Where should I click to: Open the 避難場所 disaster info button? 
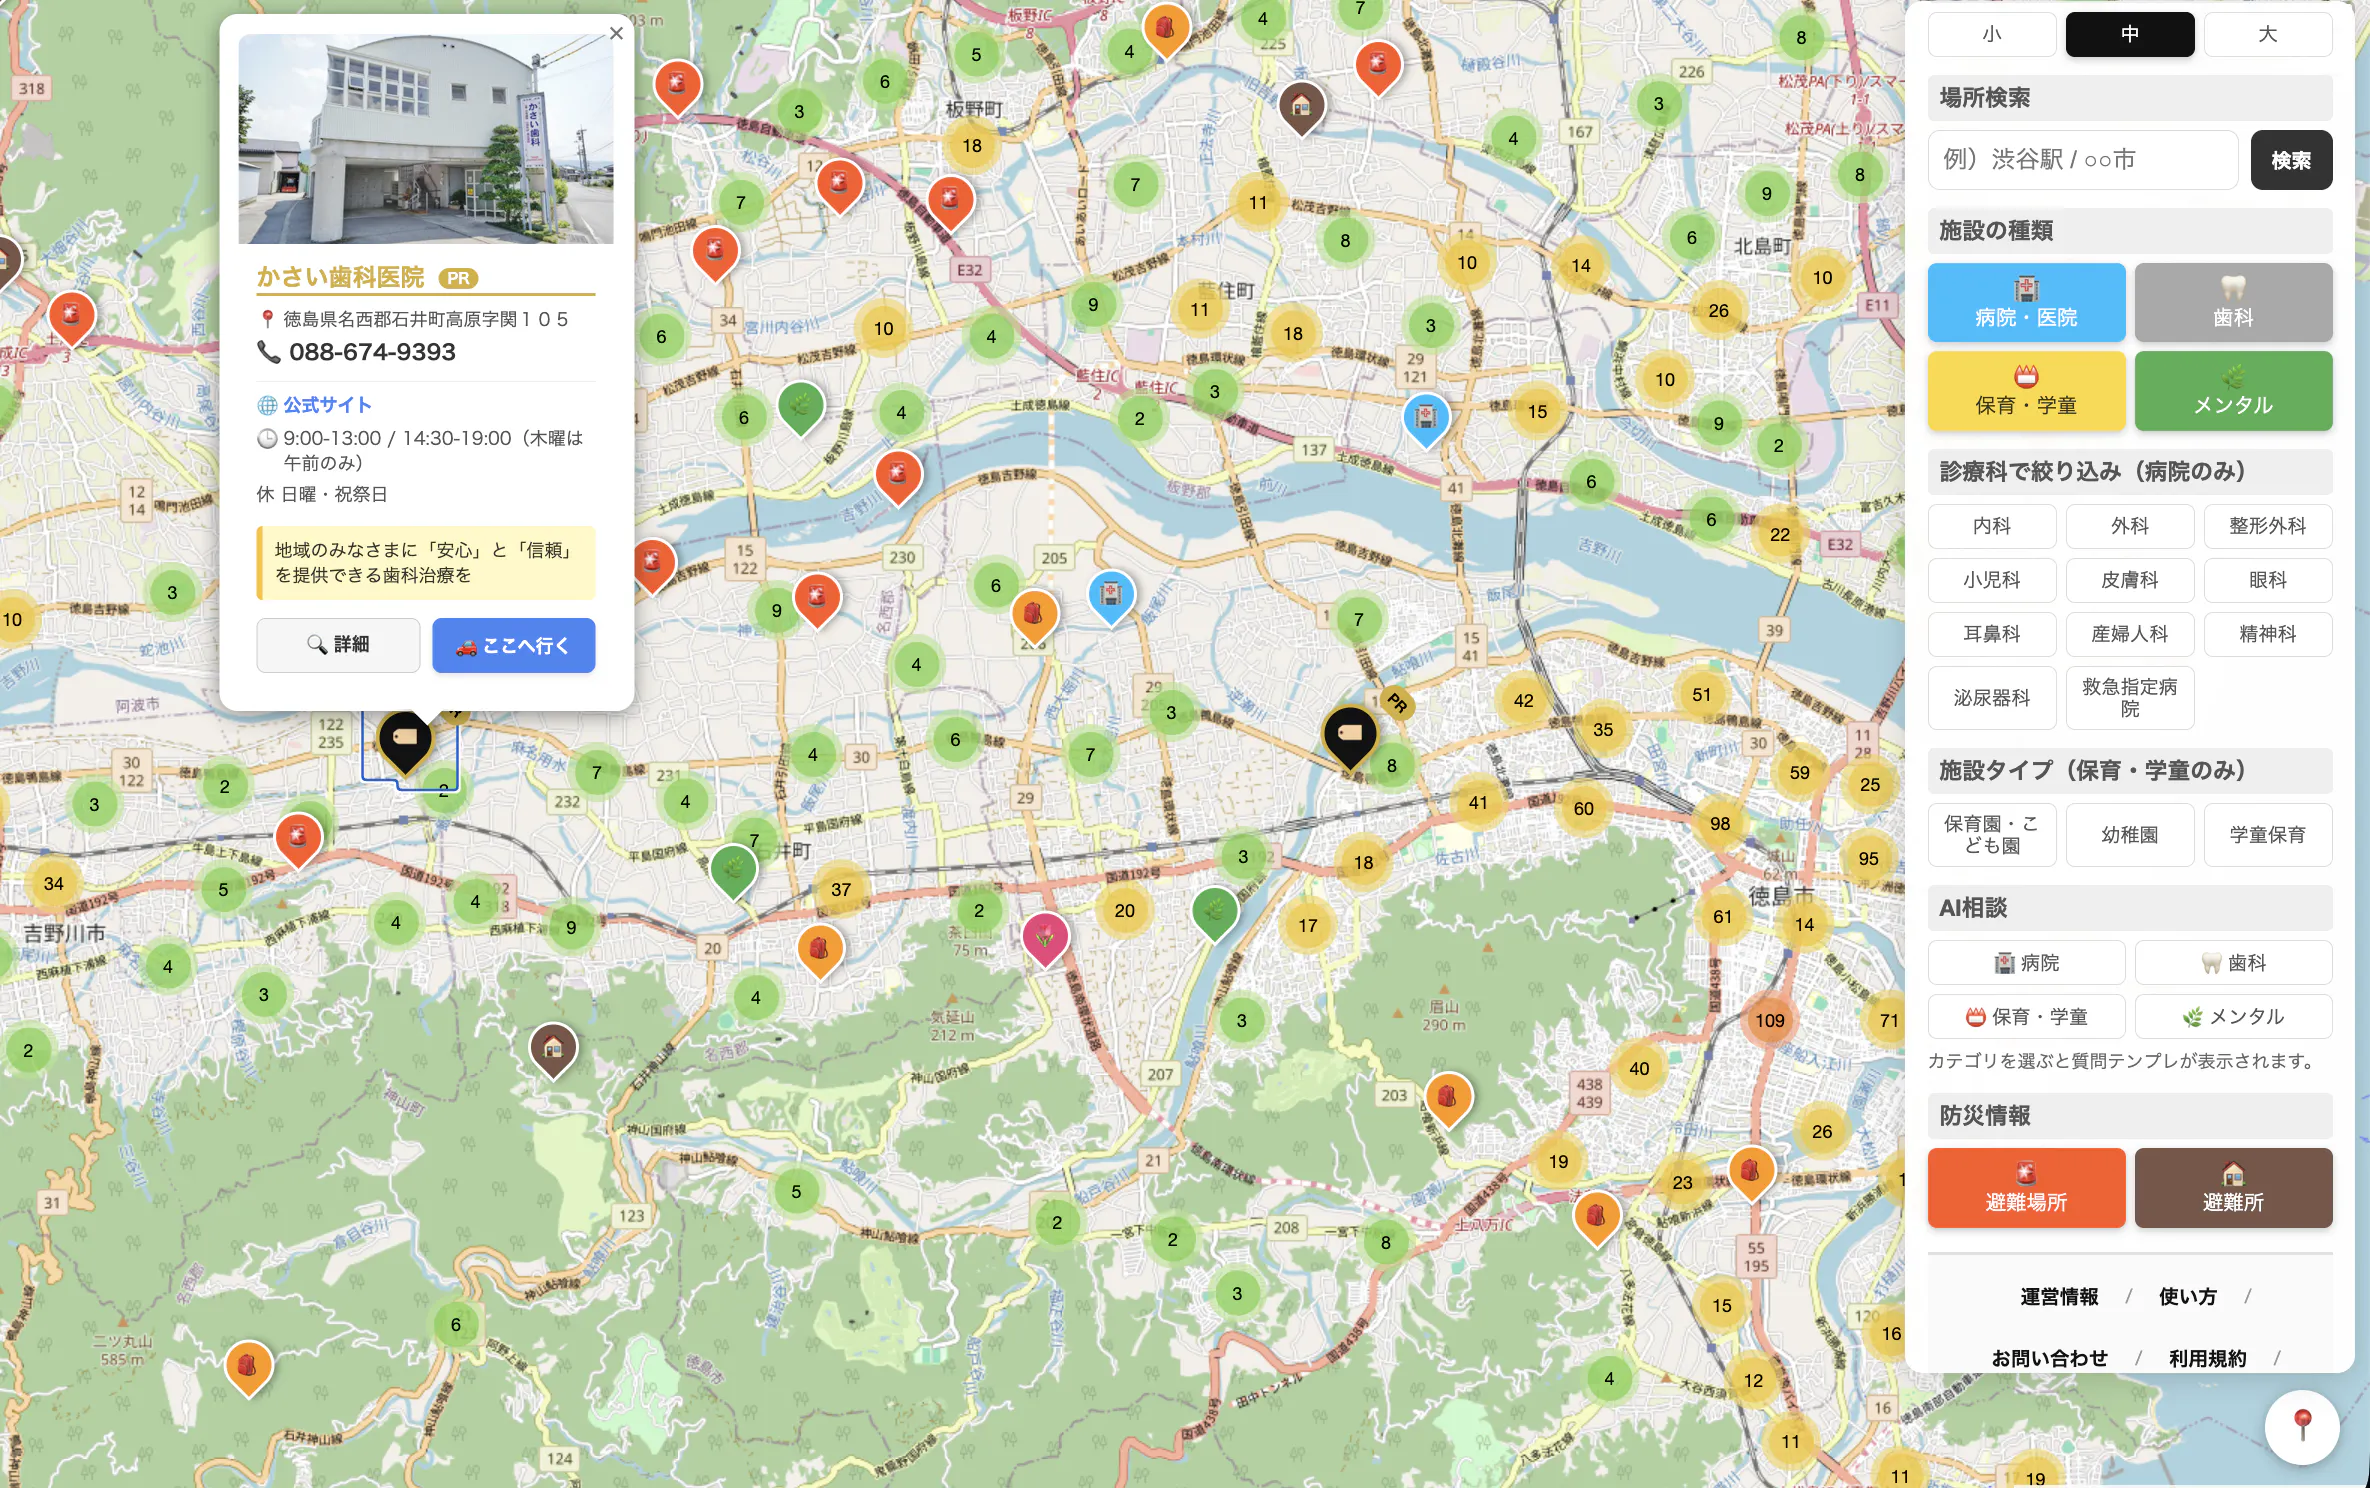(x=2025, y=1187)
